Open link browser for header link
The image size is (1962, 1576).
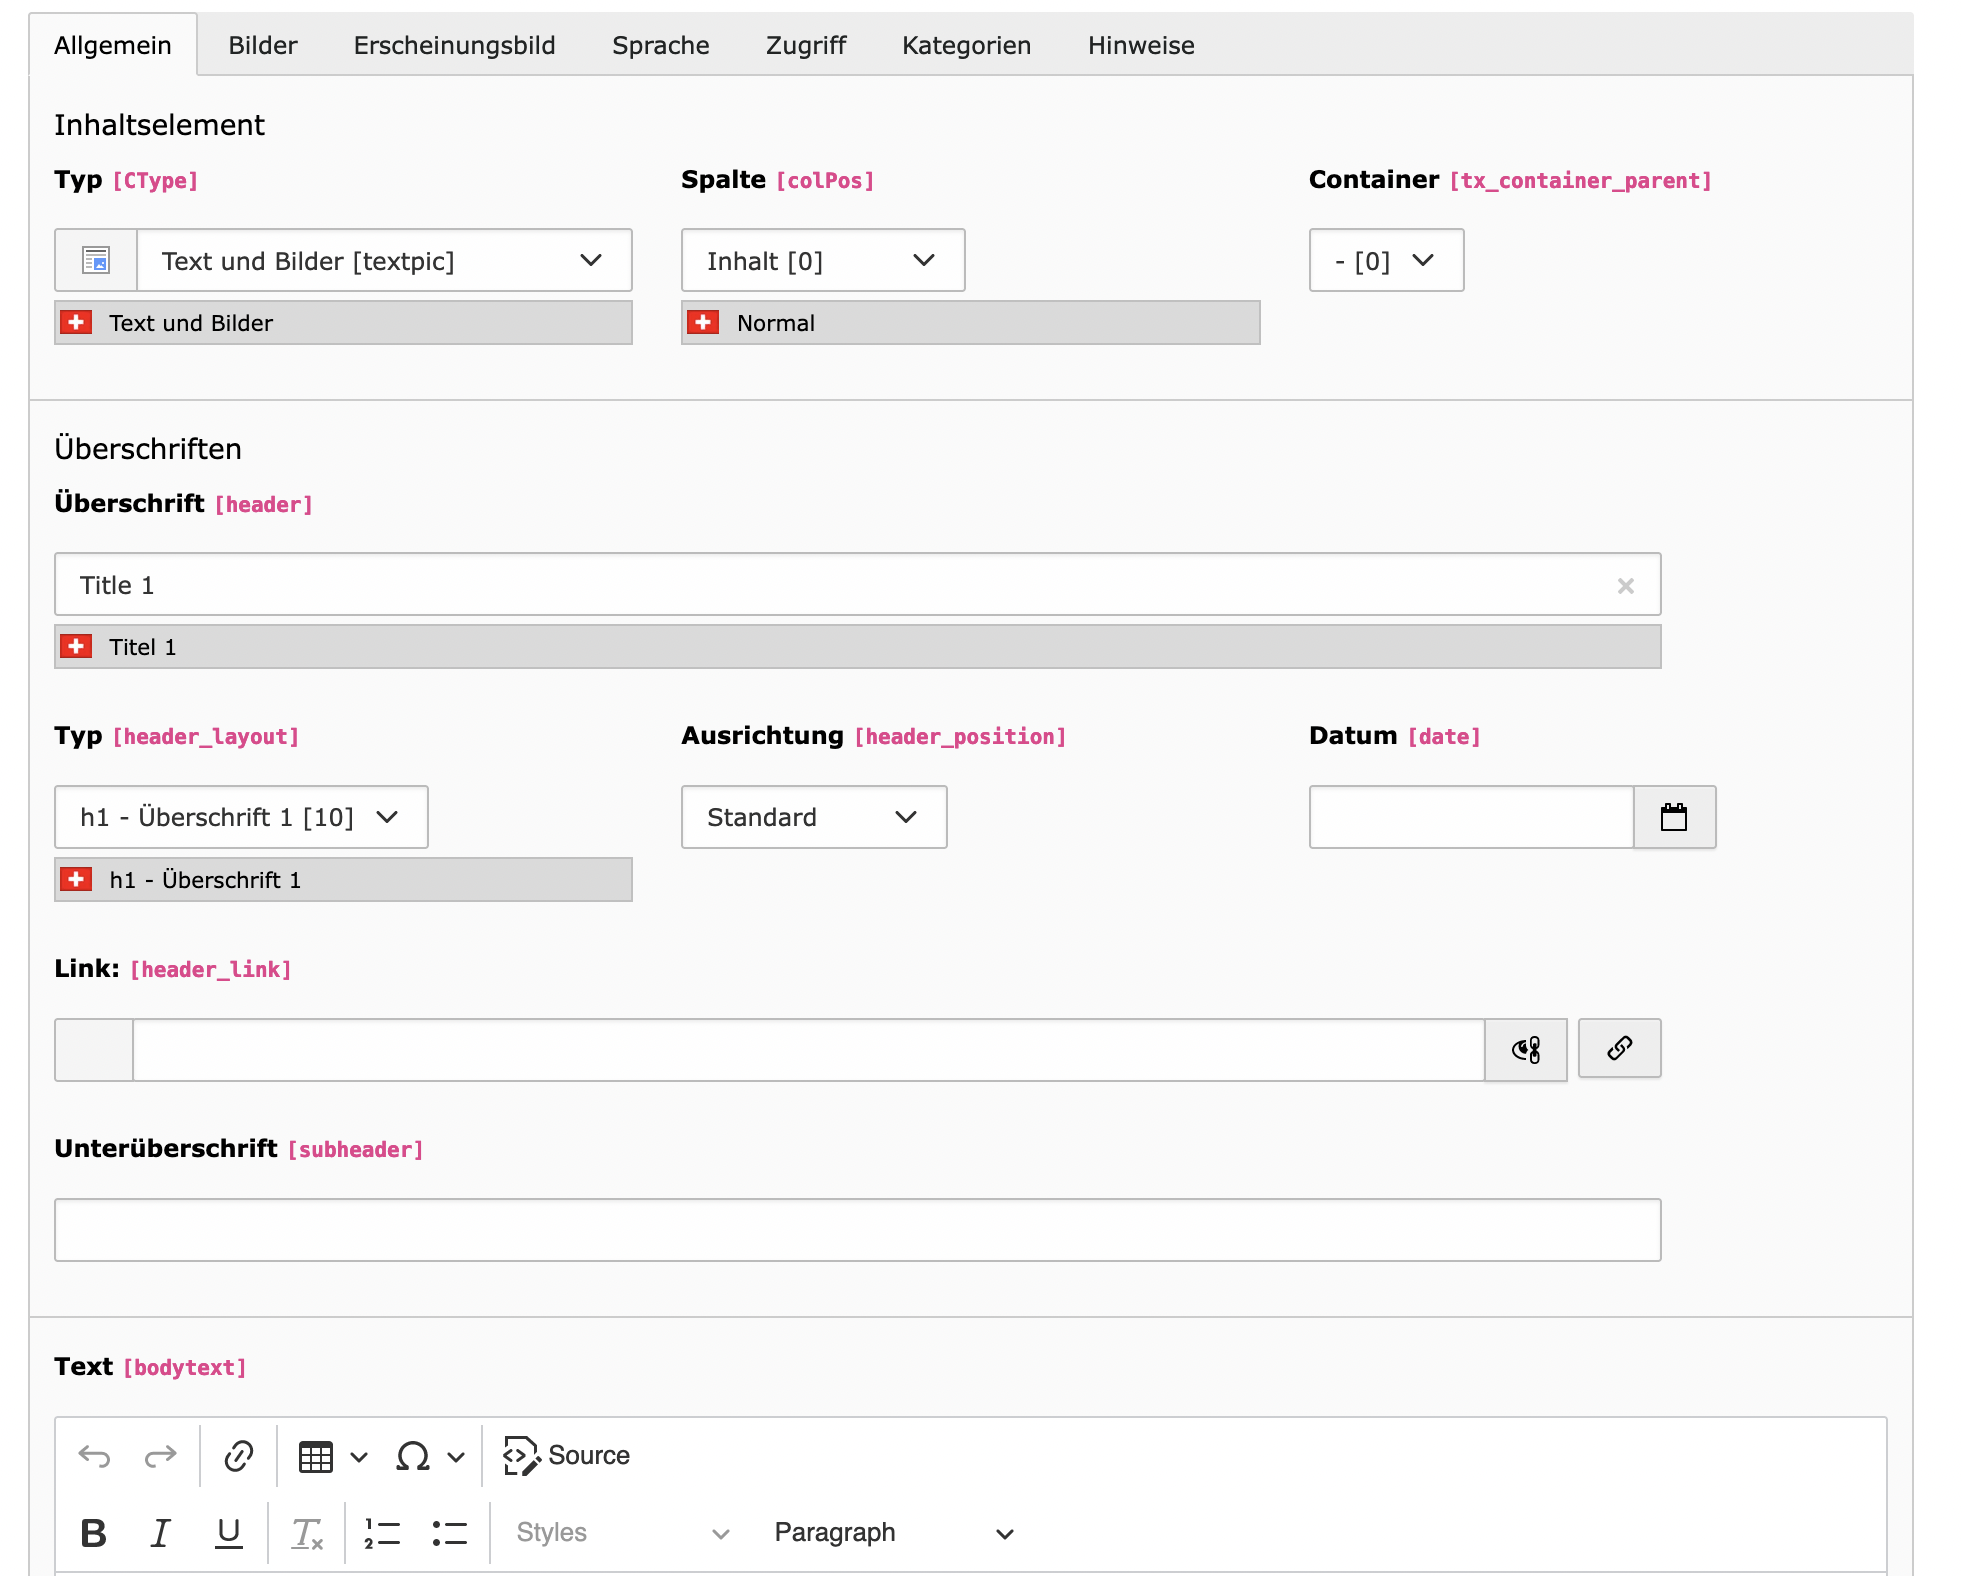point(1619,1048)
